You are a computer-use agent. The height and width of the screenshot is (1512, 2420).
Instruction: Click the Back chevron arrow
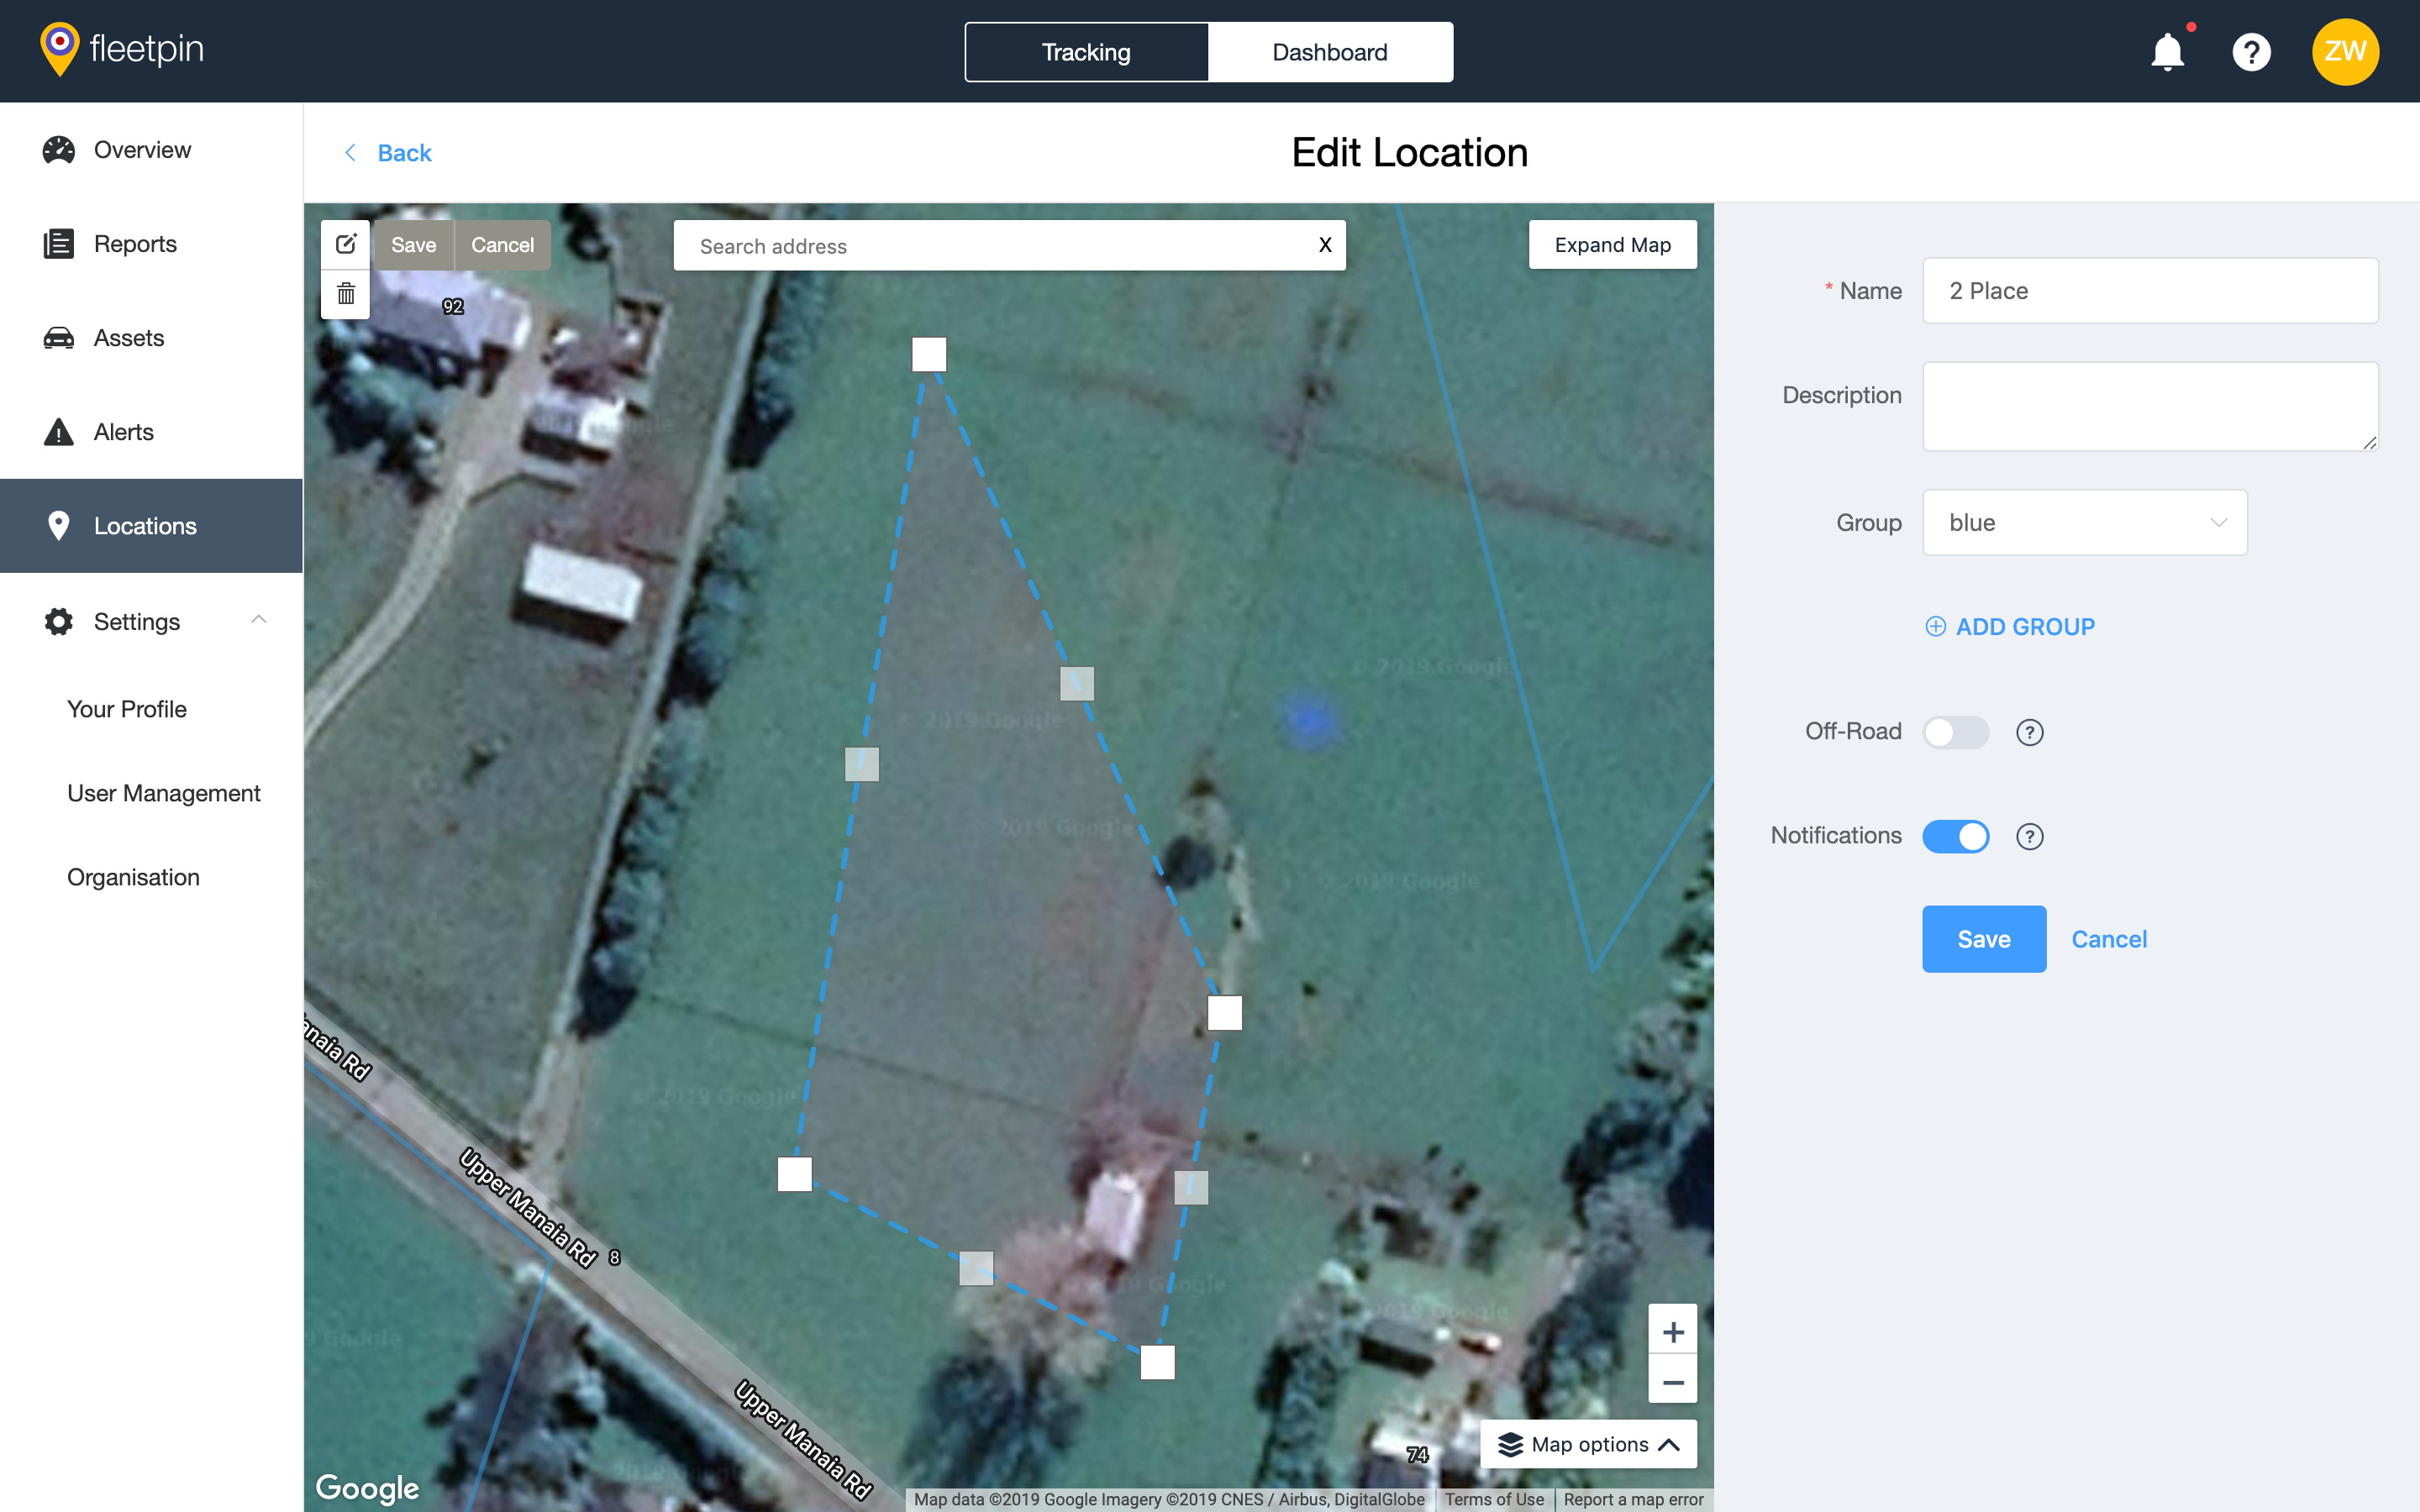[349, 153]
